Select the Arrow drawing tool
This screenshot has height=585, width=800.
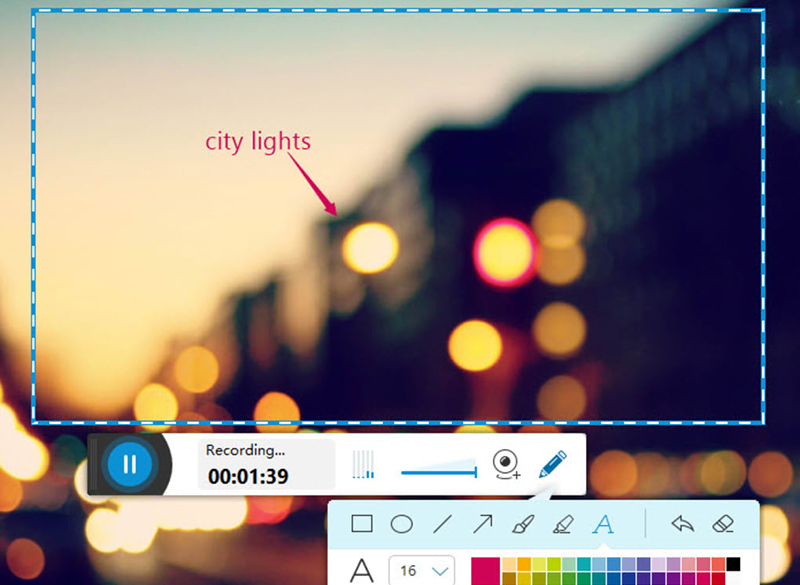coord(483,524)
